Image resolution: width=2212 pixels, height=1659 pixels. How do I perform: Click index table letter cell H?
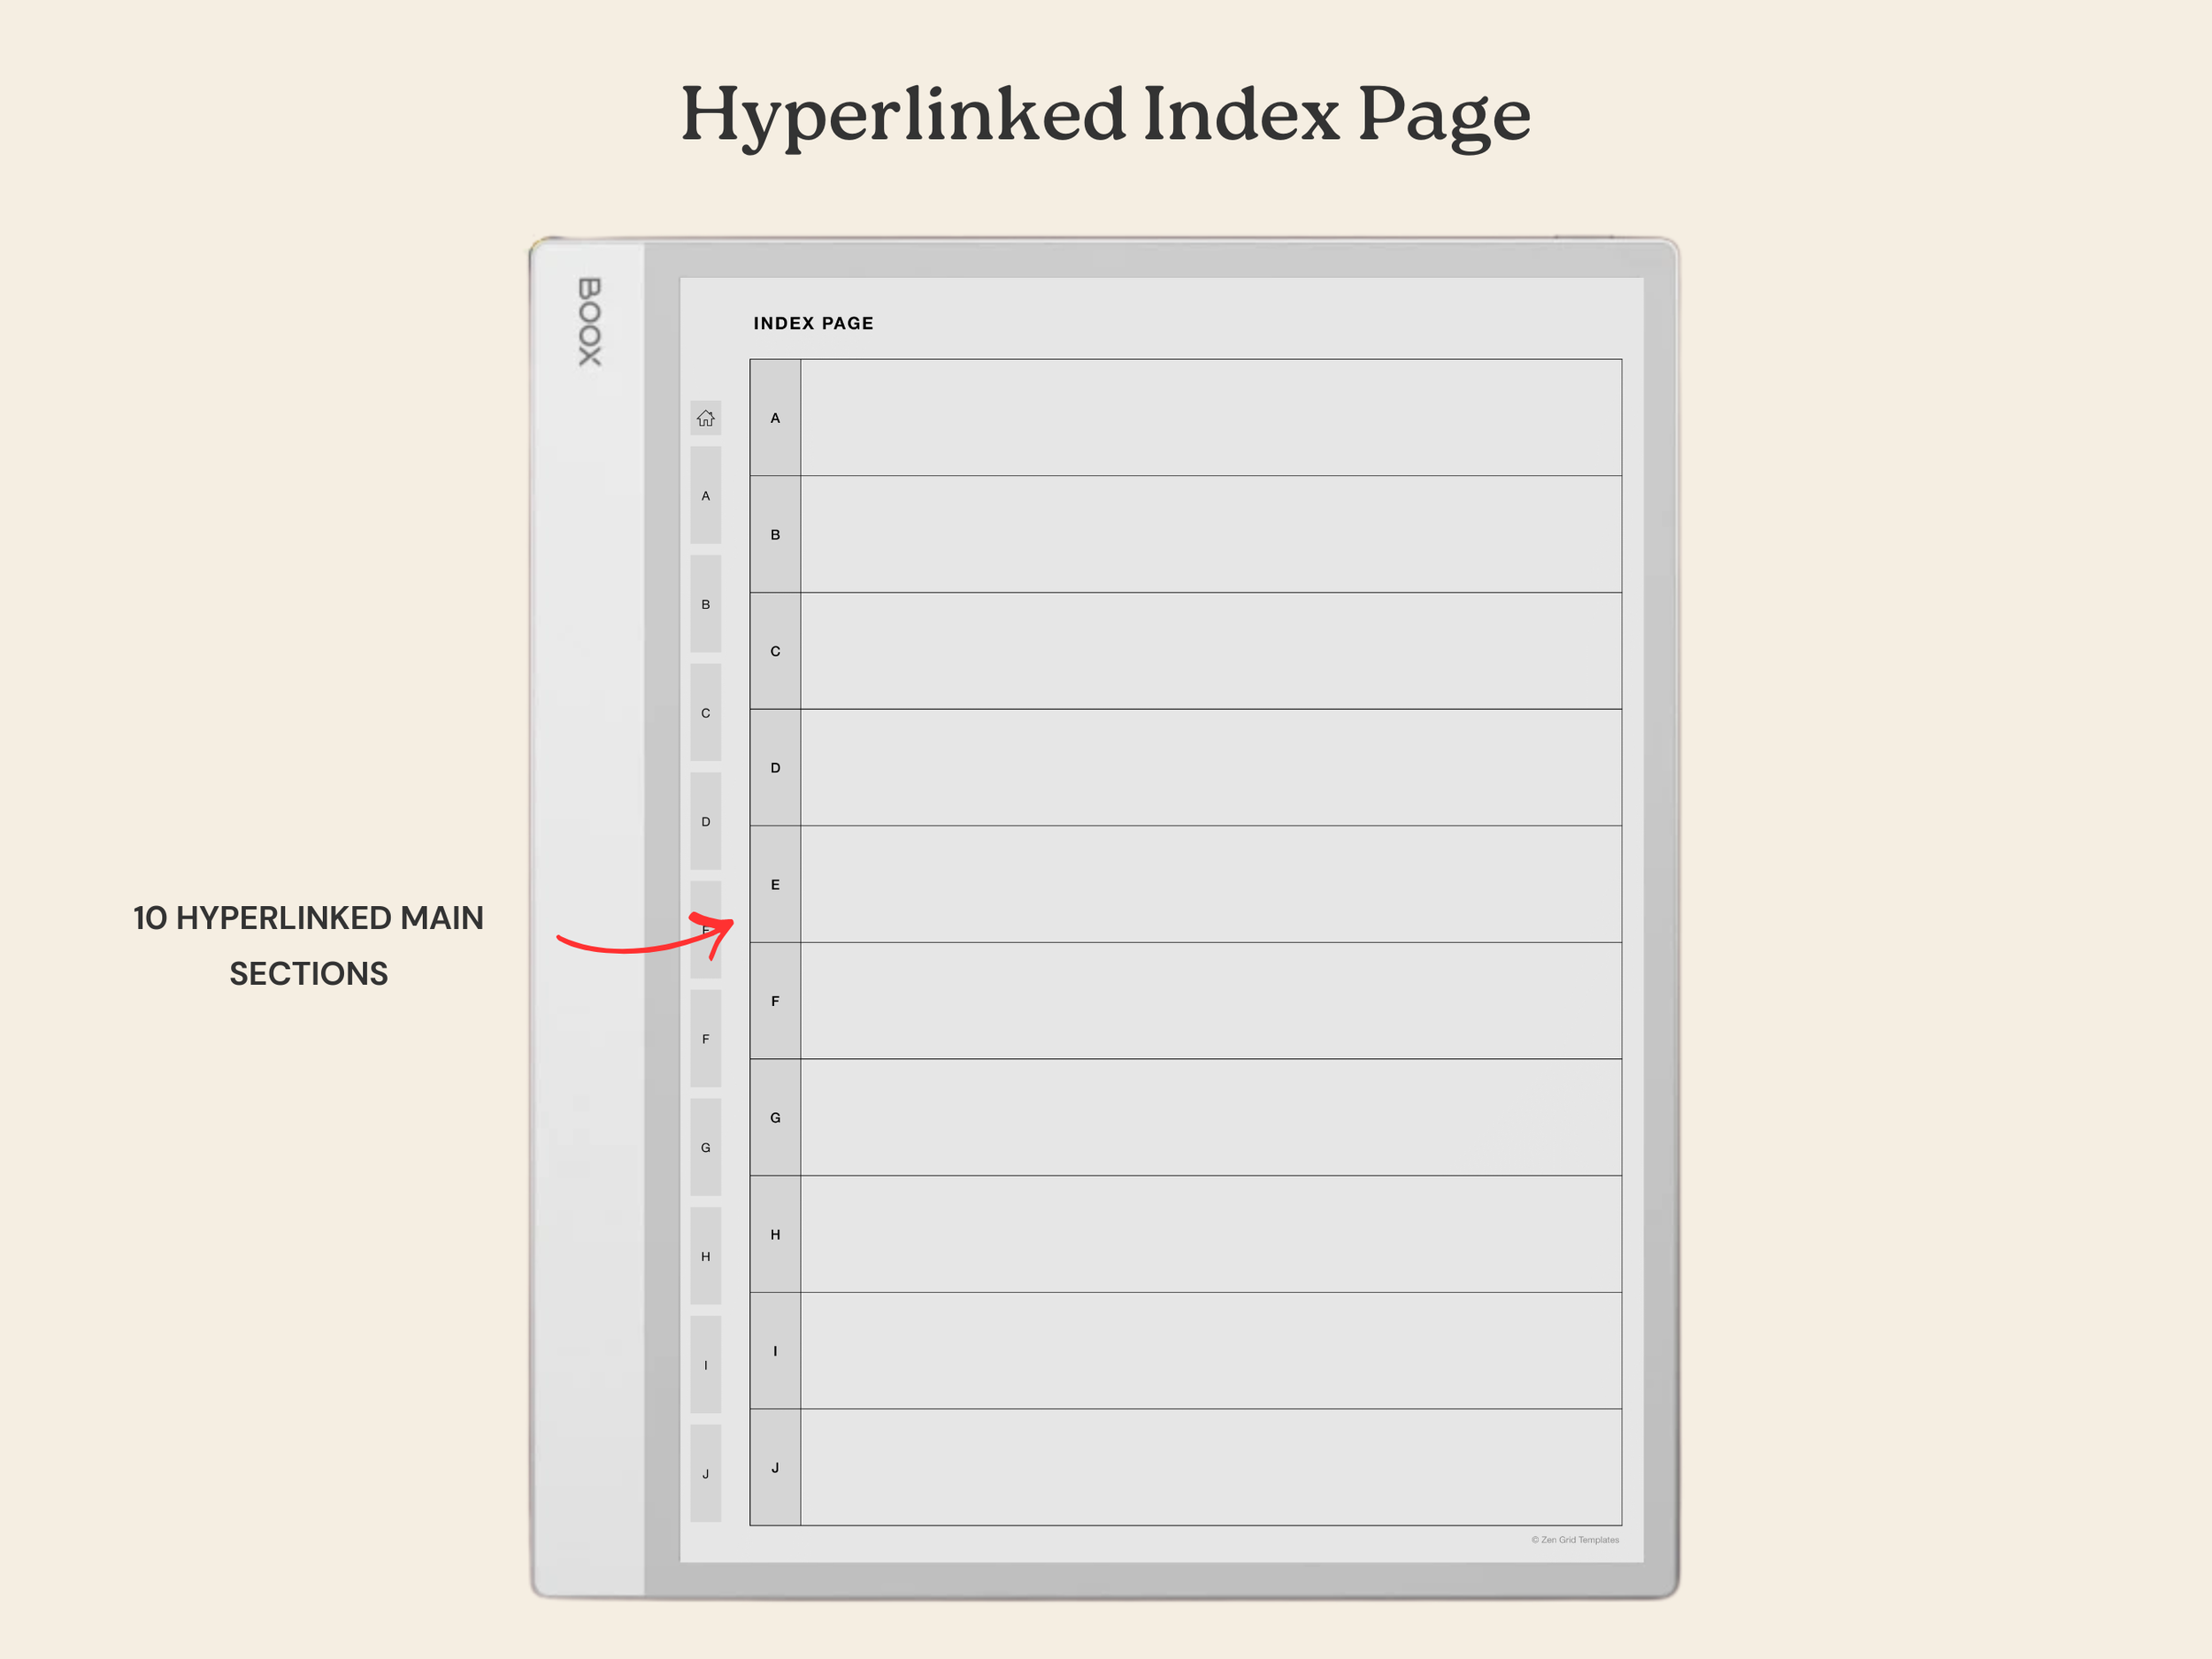tap(775, 1234)
